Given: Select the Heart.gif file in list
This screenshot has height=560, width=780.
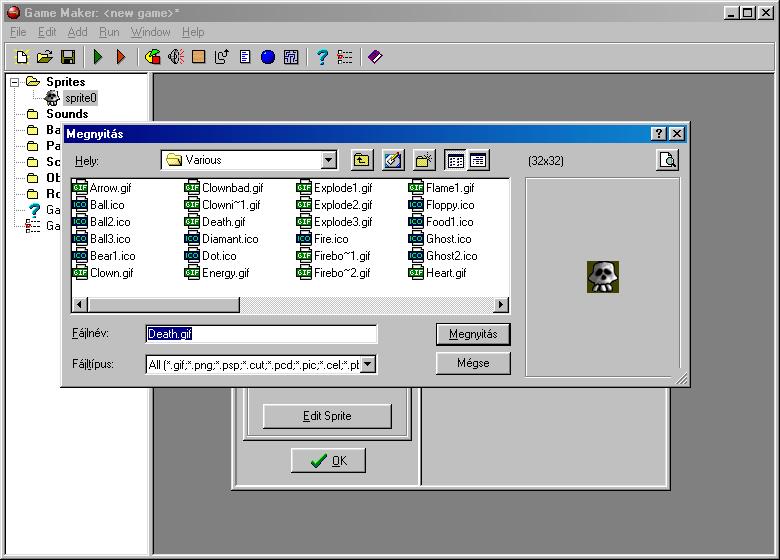Looking at the screenshot, I should click(446, 273).
